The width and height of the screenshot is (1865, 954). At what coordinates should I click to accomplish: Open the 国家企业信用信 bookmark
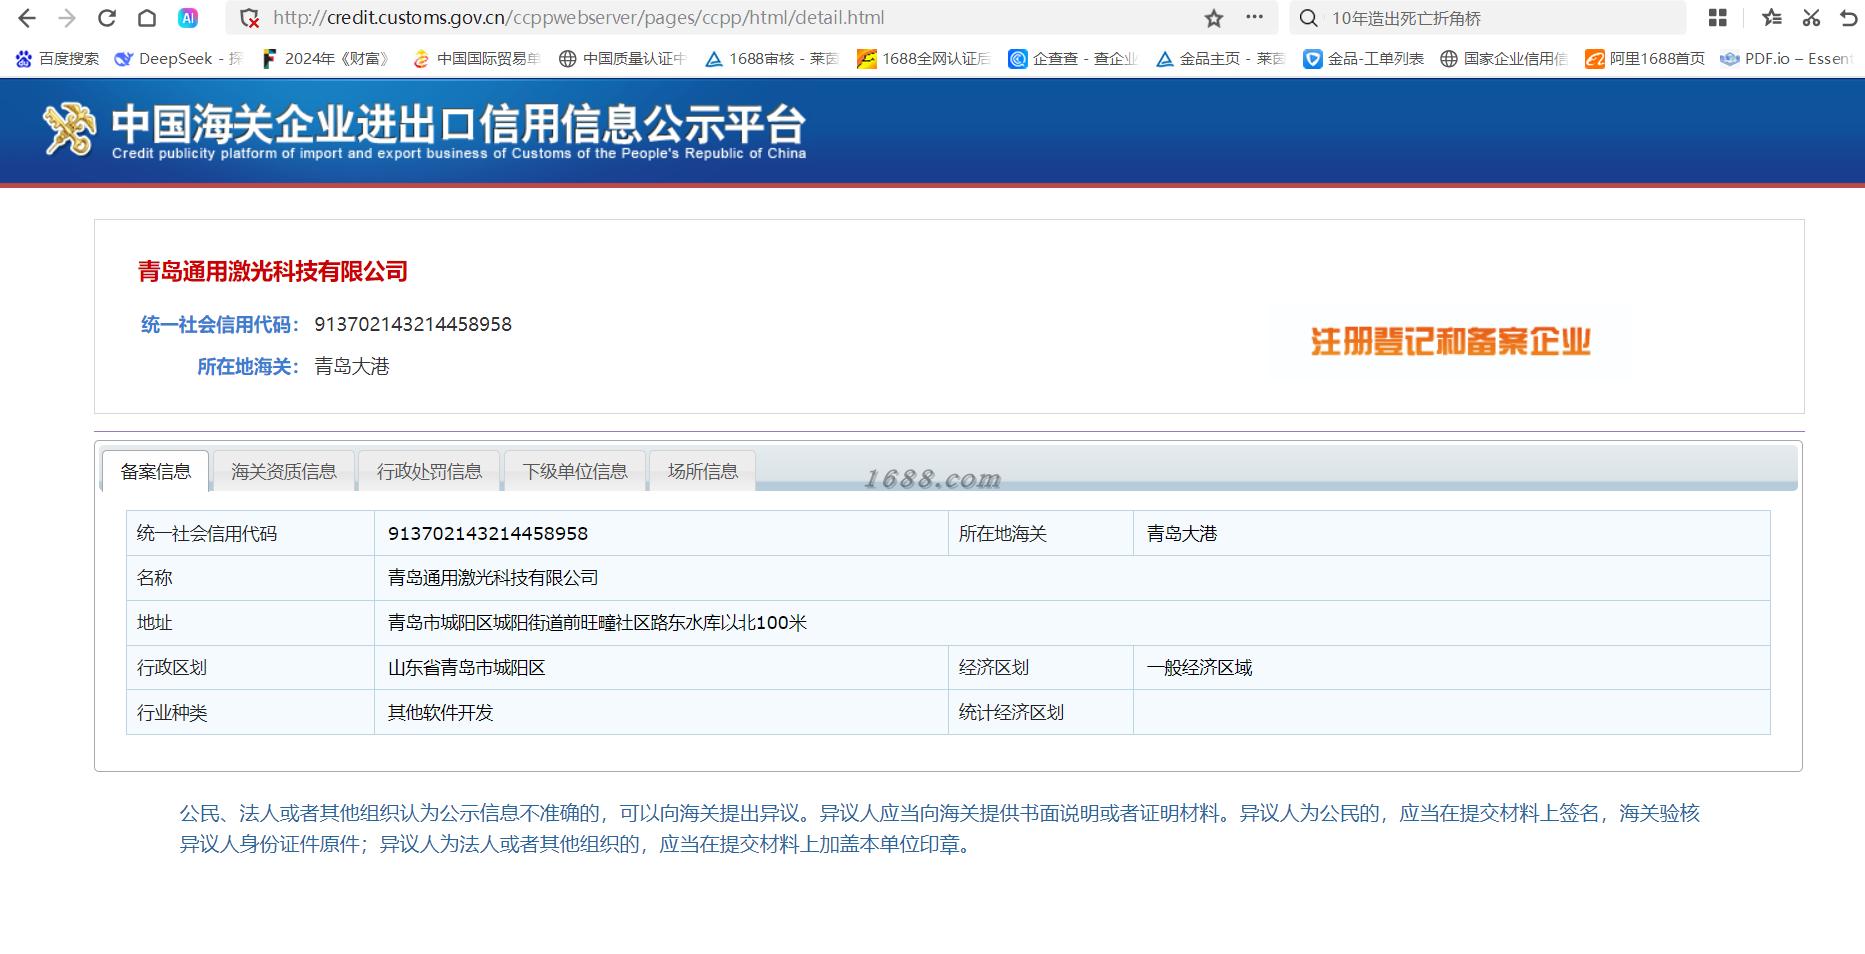1504,59
